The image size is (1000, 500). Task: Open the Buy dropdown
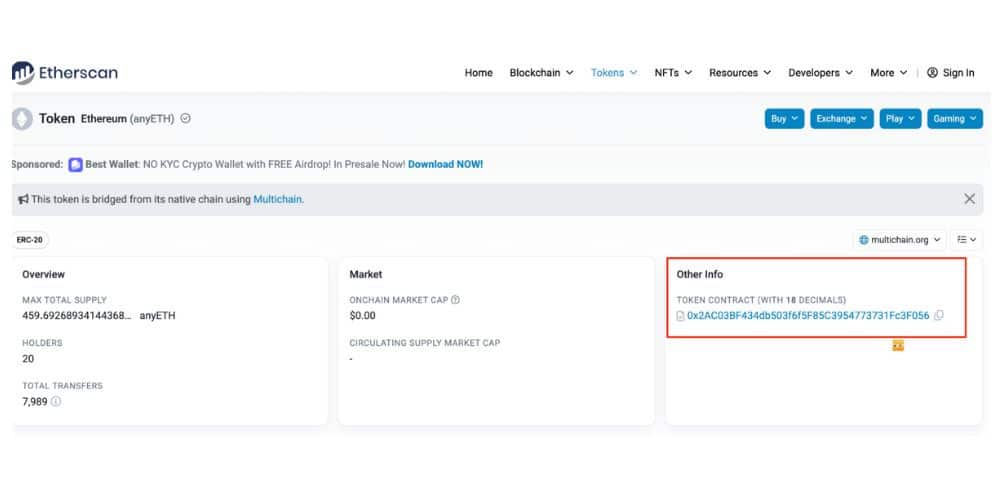pos(784,119)
